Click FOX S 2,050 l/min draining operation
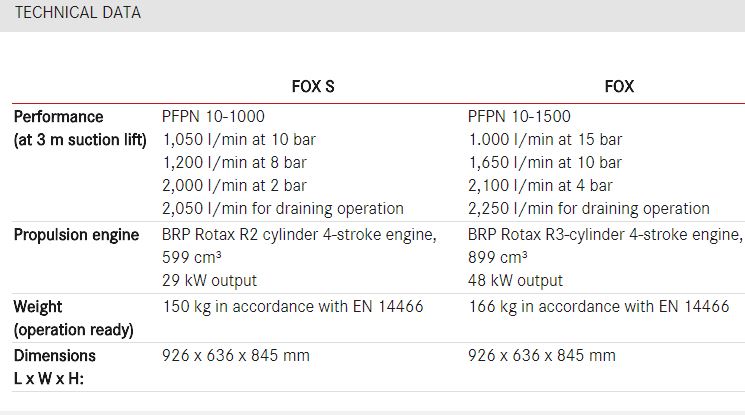This screenshot has height=415, width=745. click(283, 209)
